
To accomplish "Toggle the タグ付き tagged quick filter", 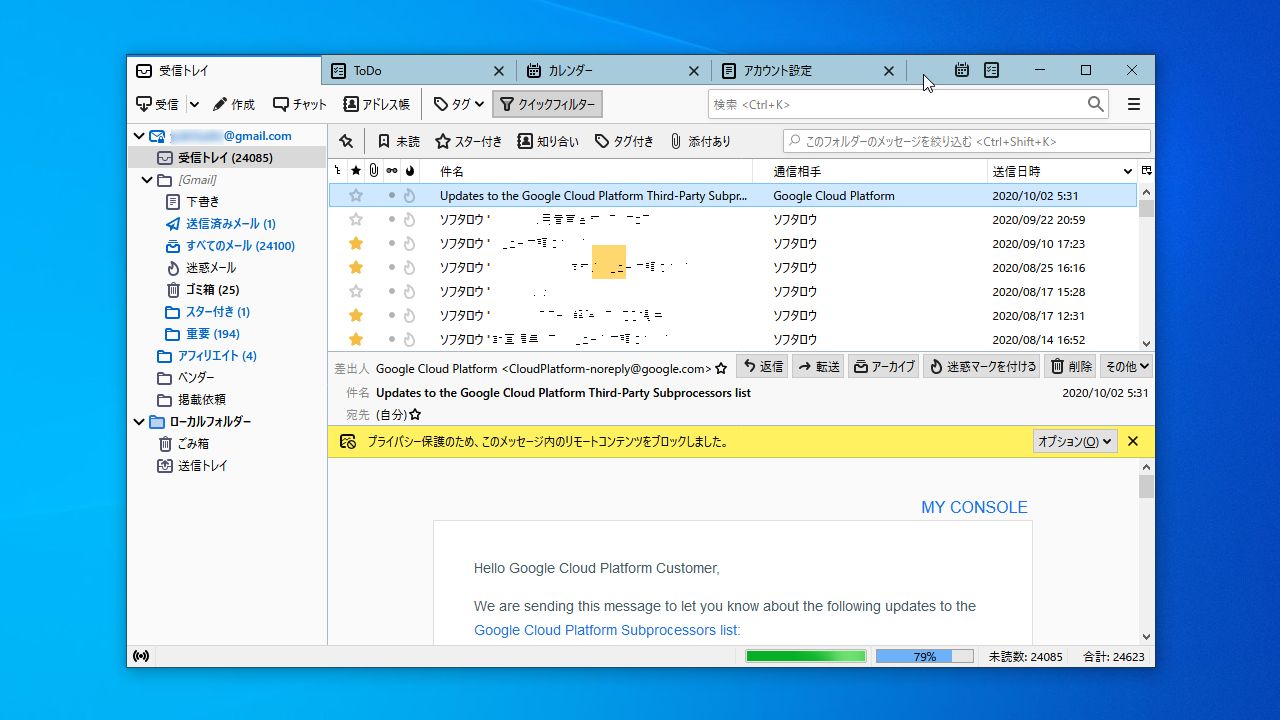I will coord(625,142).
